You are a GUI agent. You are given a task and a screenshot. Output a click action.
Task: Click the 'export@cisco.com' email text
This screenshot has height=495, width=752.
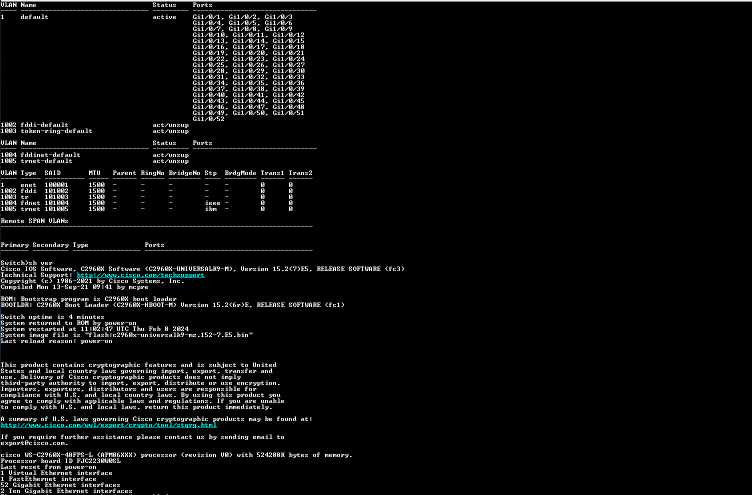[x=35, y=443]
